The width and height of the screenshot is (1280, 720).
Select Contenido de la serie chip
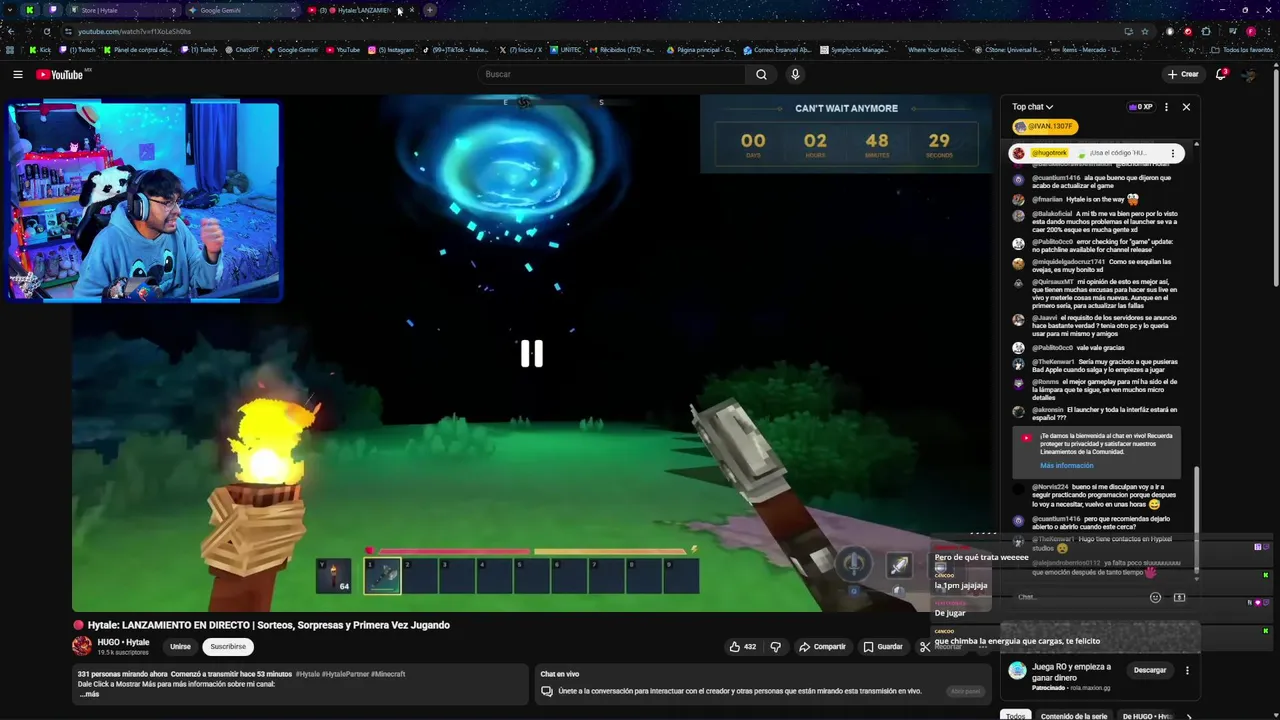pos(1074,716)
